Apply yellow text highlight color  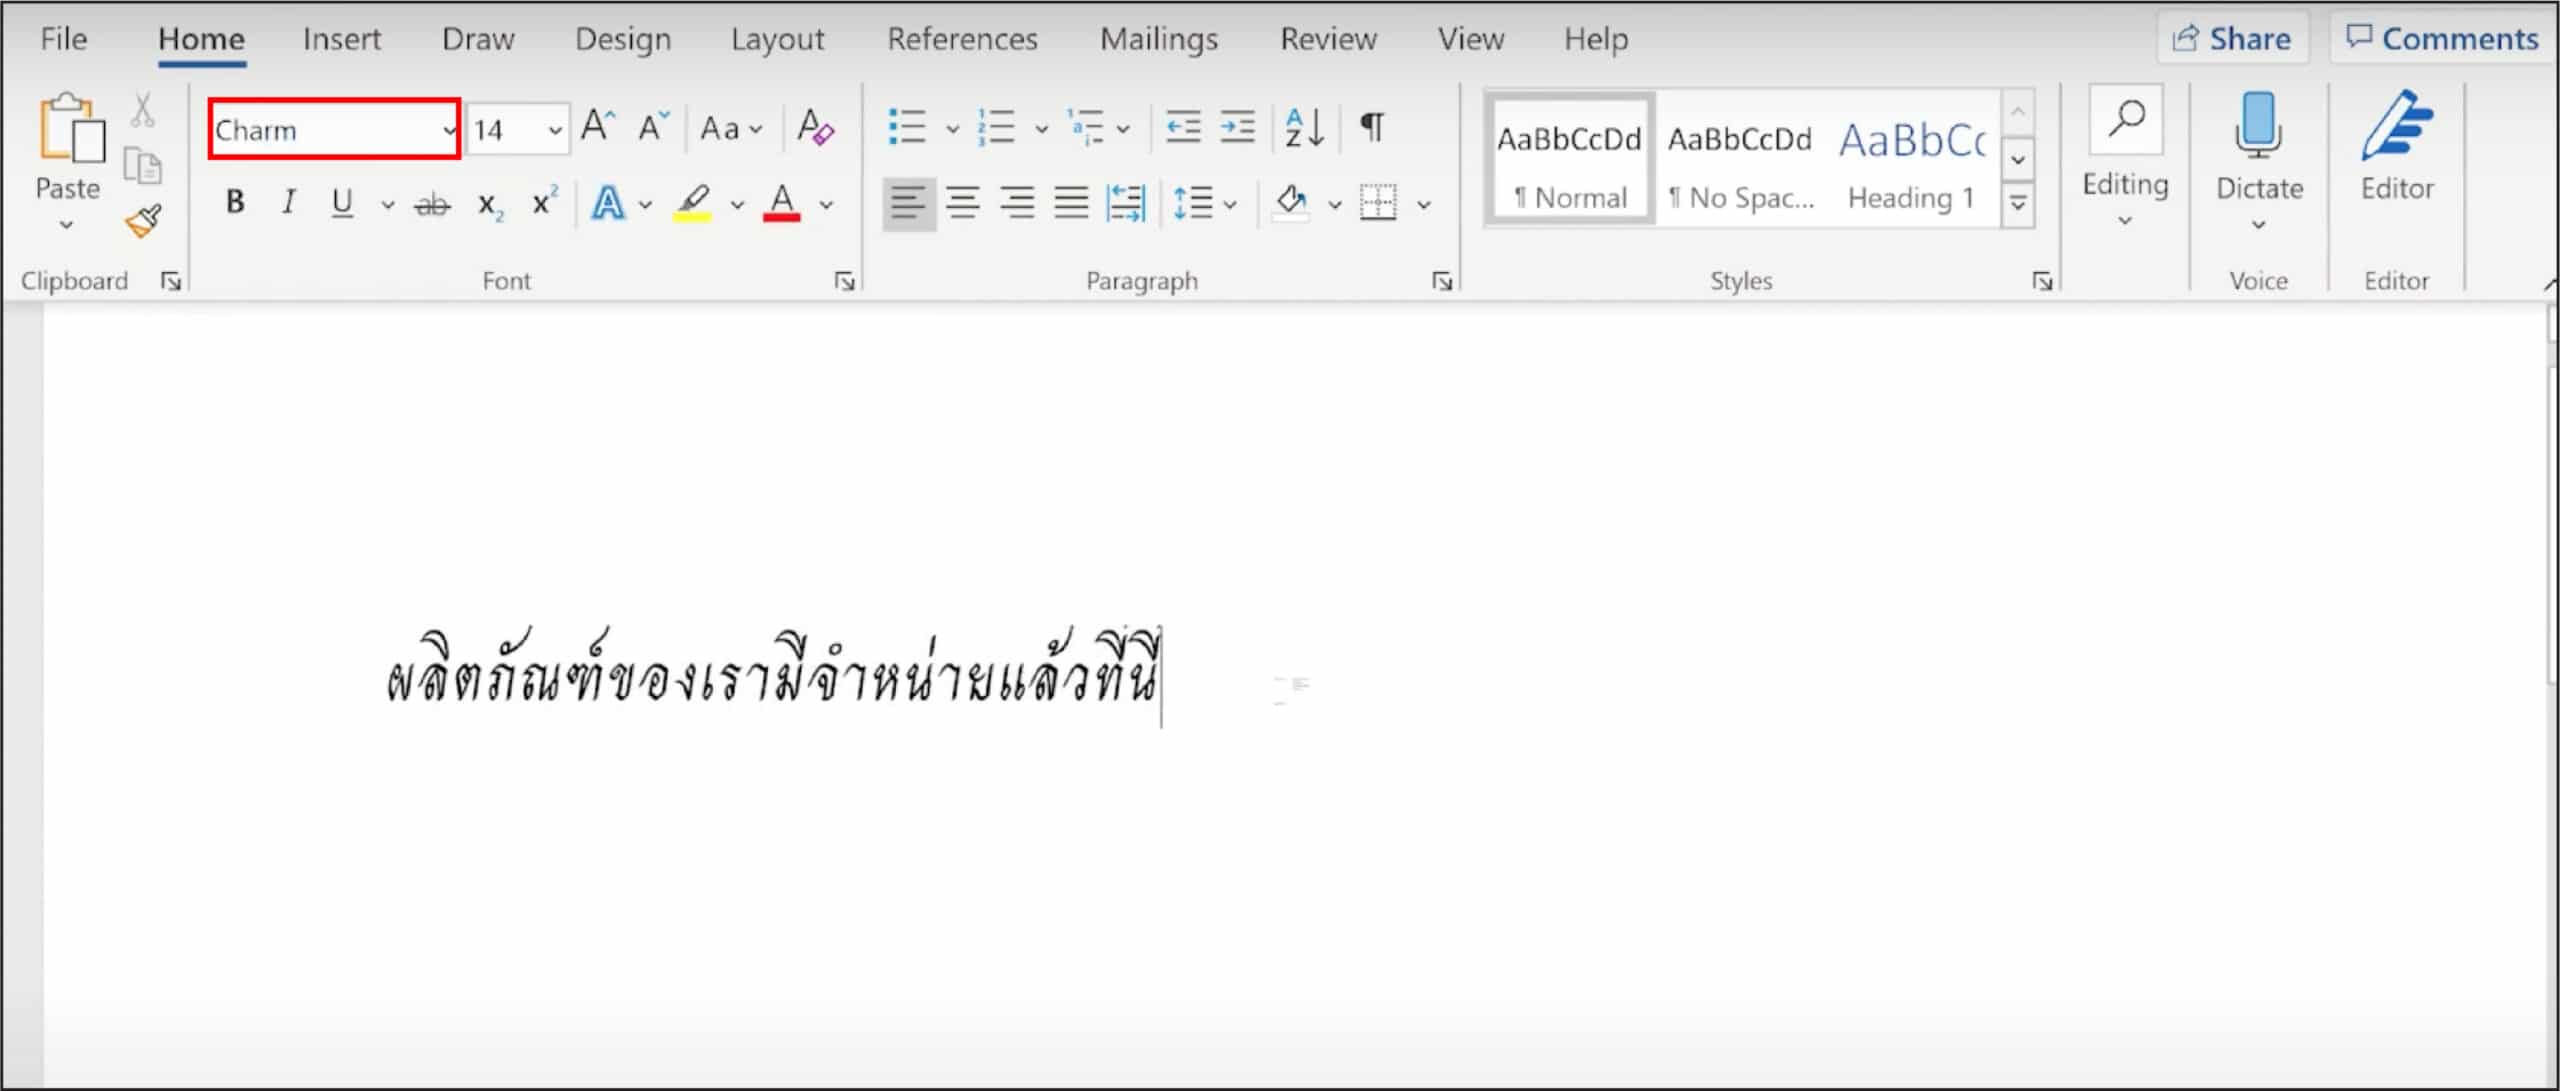[x=693, y=203]
